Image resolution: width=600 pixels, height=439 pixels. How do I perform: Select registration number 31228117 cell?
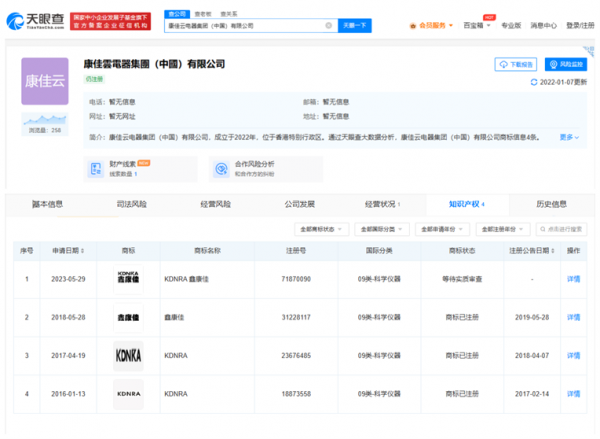(296, 317)
